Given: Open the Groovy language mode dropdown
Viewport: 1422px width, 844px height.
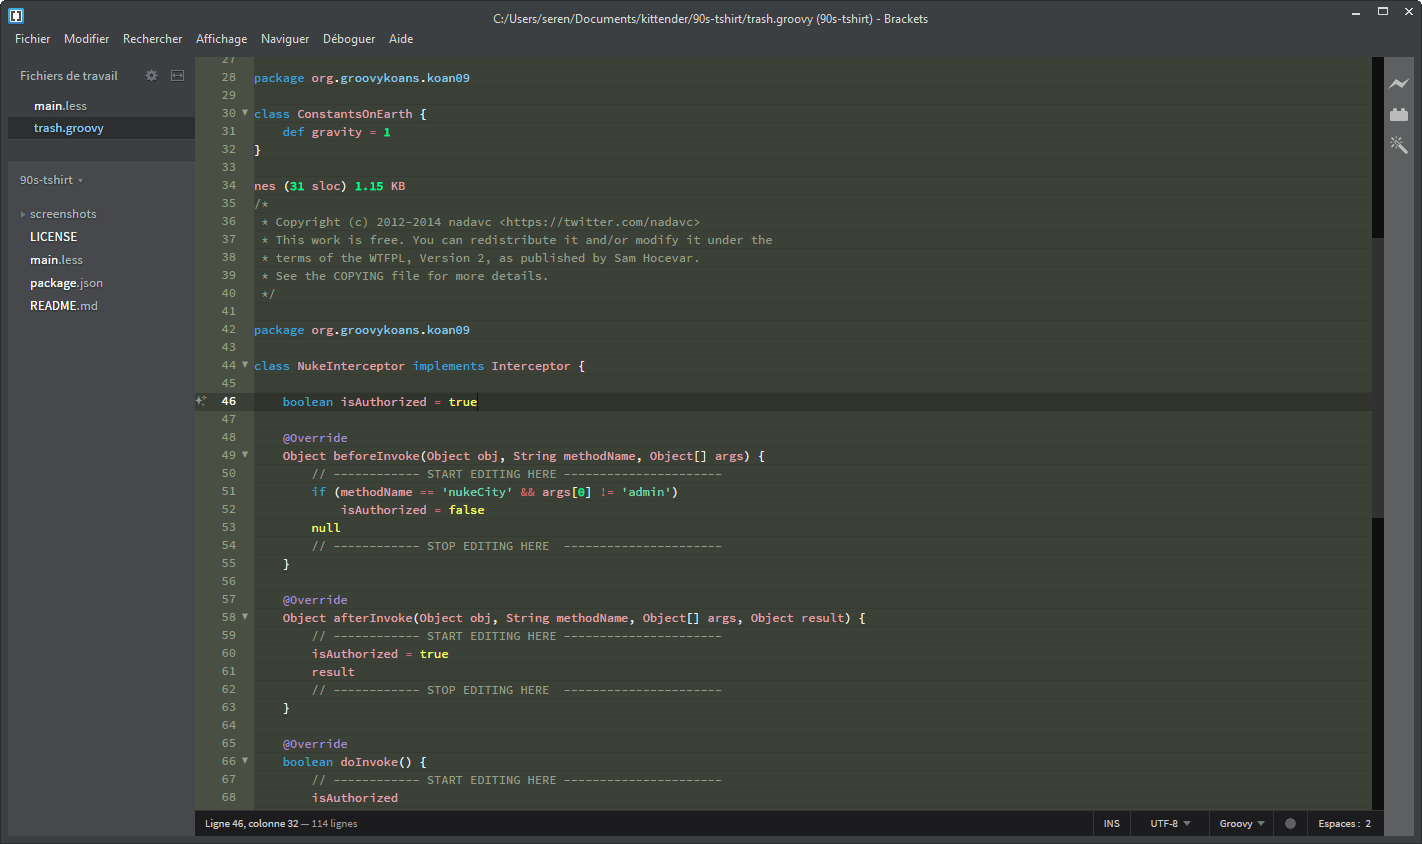Looking at the screenshot, I should click(1242, 824).
